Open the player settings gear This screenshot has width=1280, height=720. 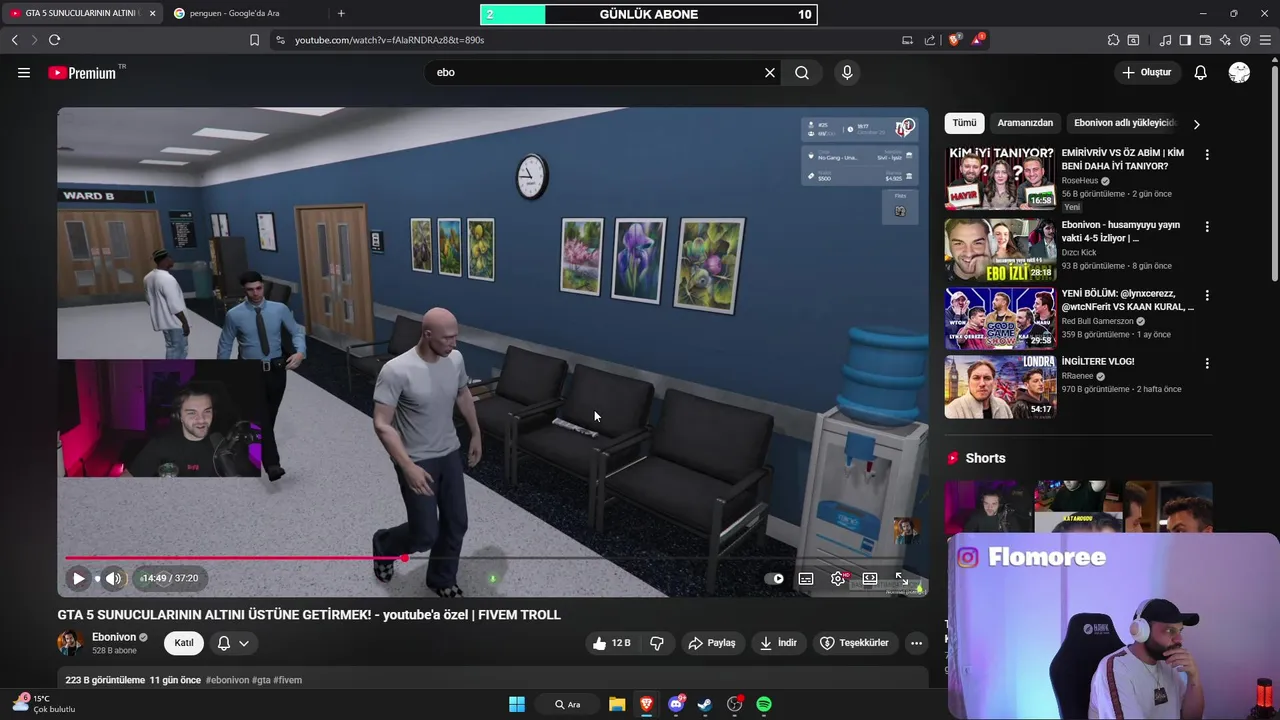pyautogui.click(x=838, y=578)
